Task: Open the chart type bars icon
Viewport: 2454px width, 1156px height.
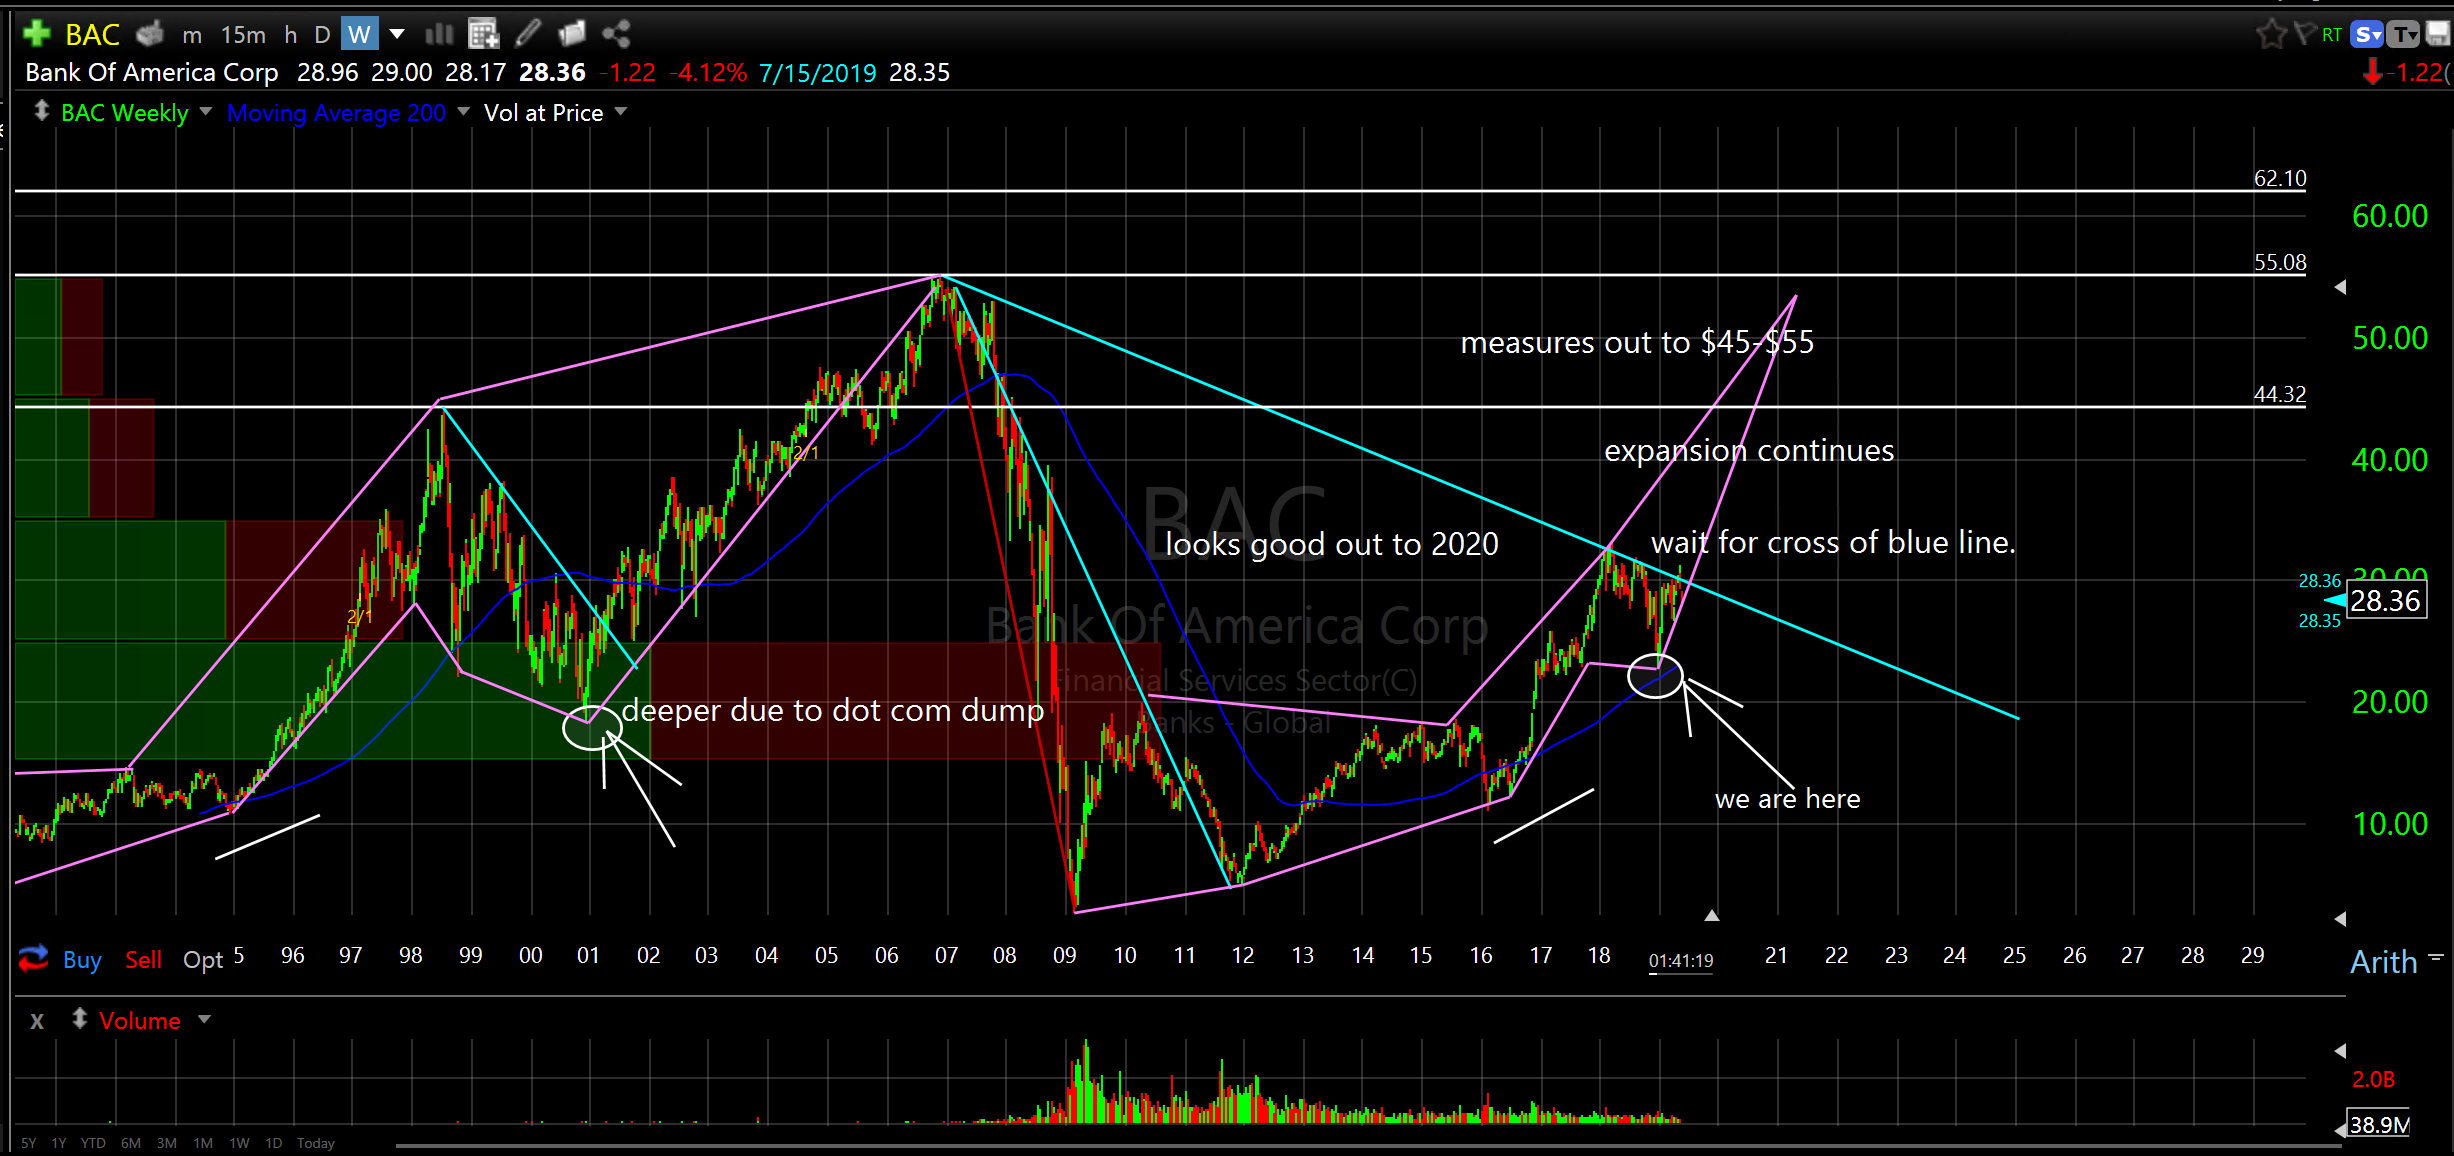Action: coord(439,34)
